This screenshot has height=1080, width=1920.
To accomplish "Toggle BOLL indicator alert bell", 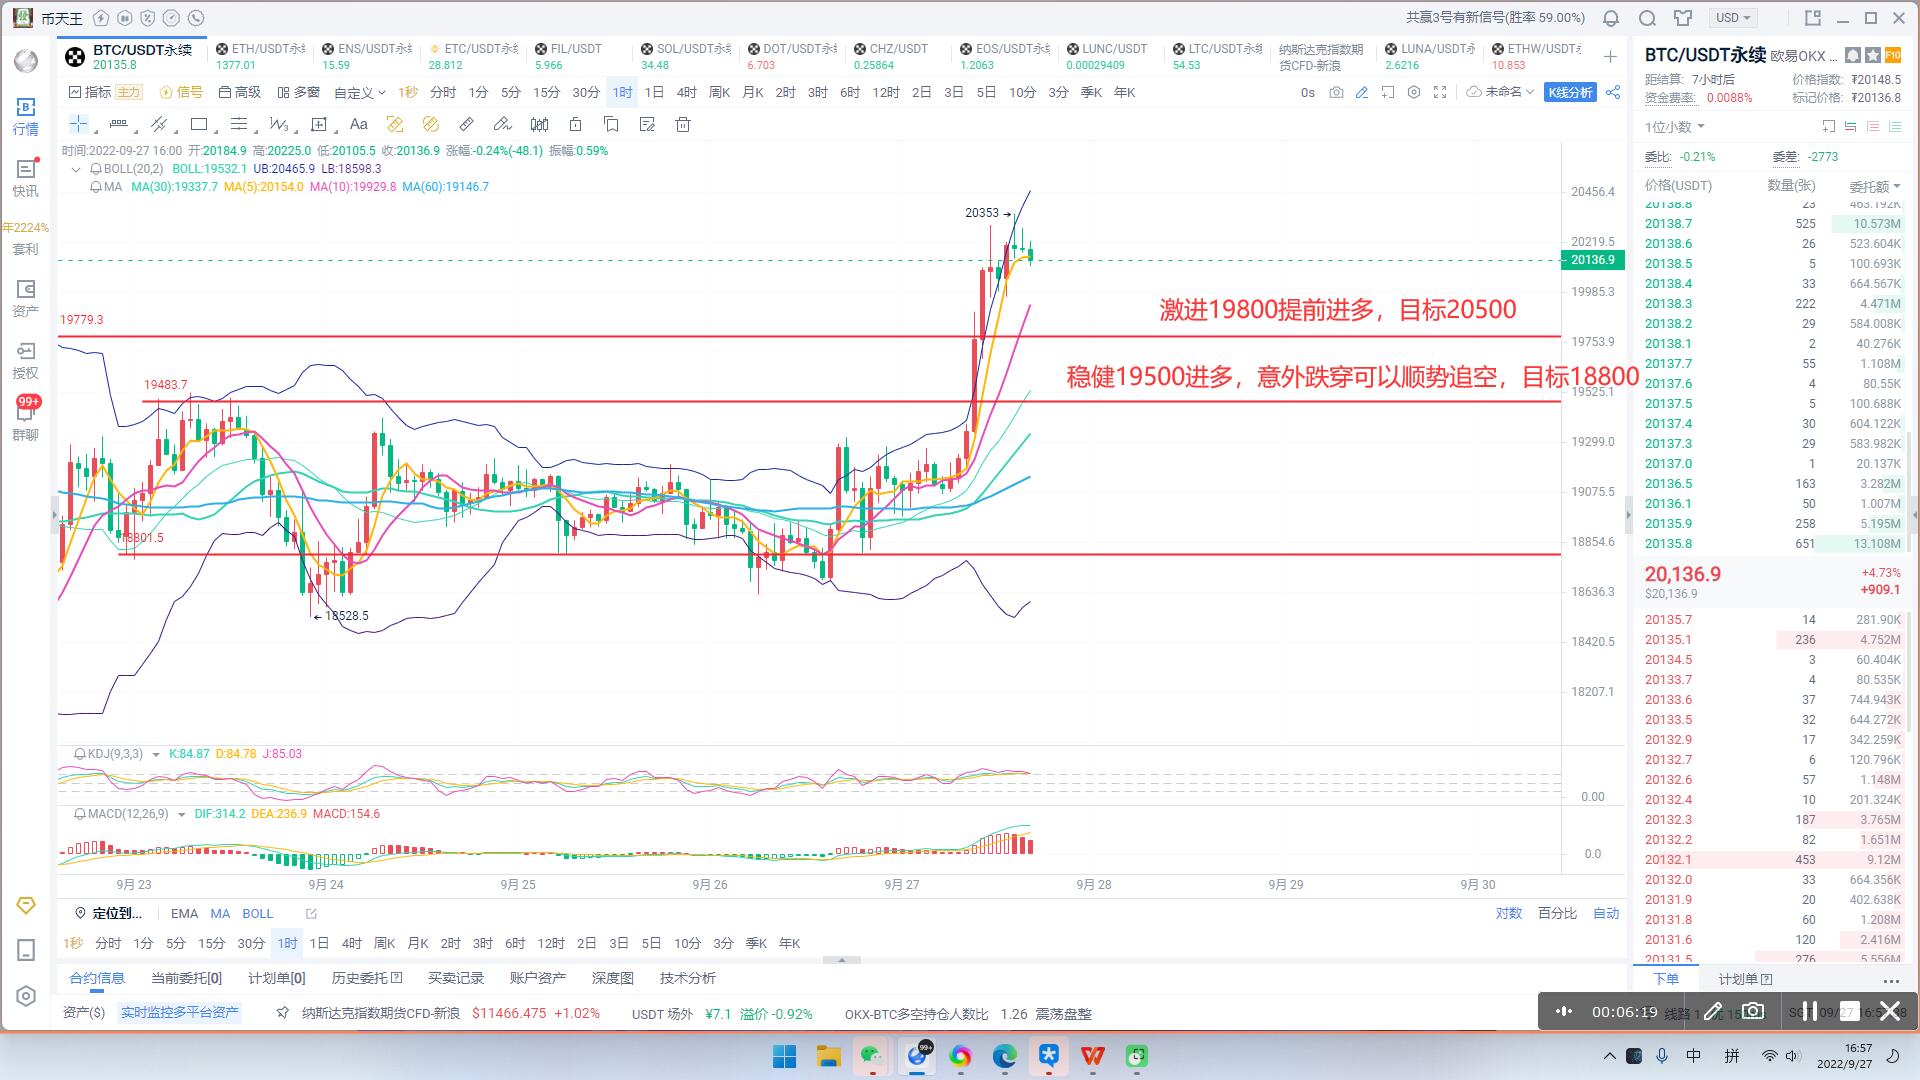I will click(x=96, y=169).
